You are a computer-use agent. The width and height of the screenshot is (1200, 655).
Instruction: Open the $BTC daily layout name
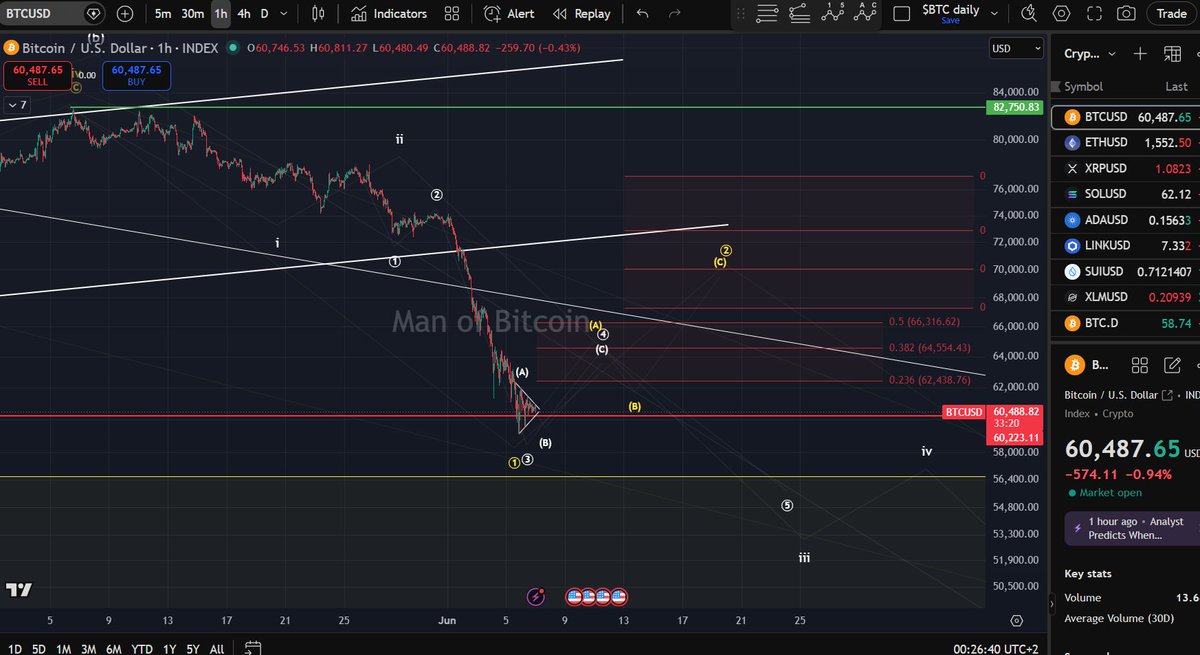950,9
